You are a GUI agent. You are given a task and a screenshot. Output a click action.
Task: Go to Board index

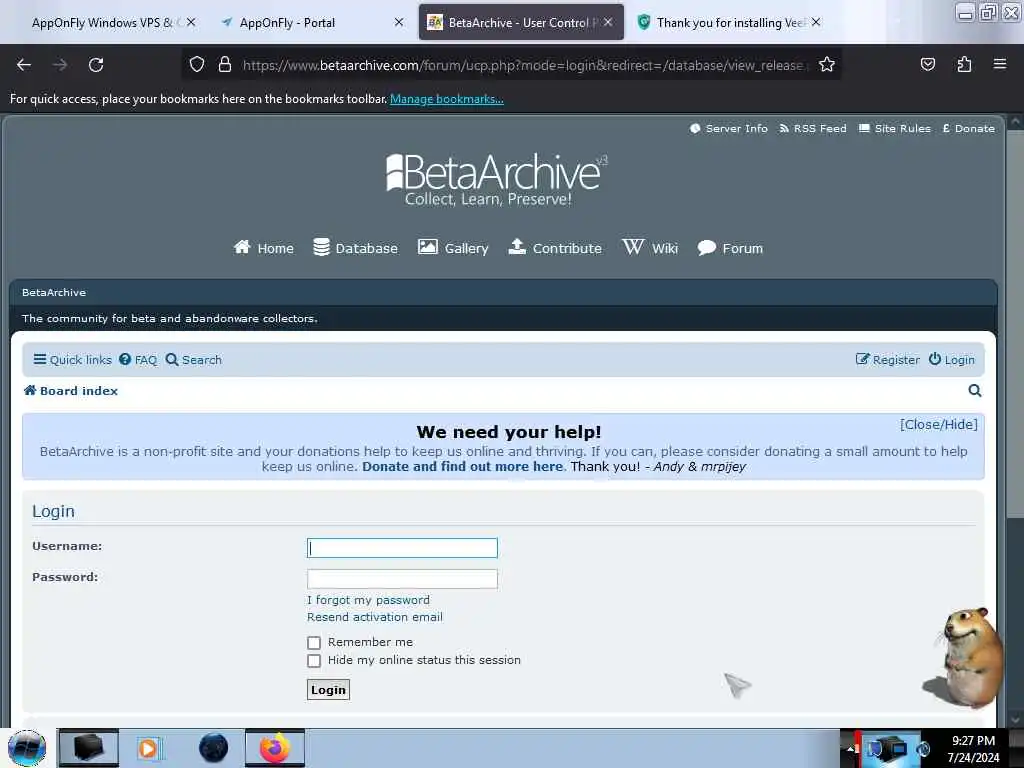[71, 391]
